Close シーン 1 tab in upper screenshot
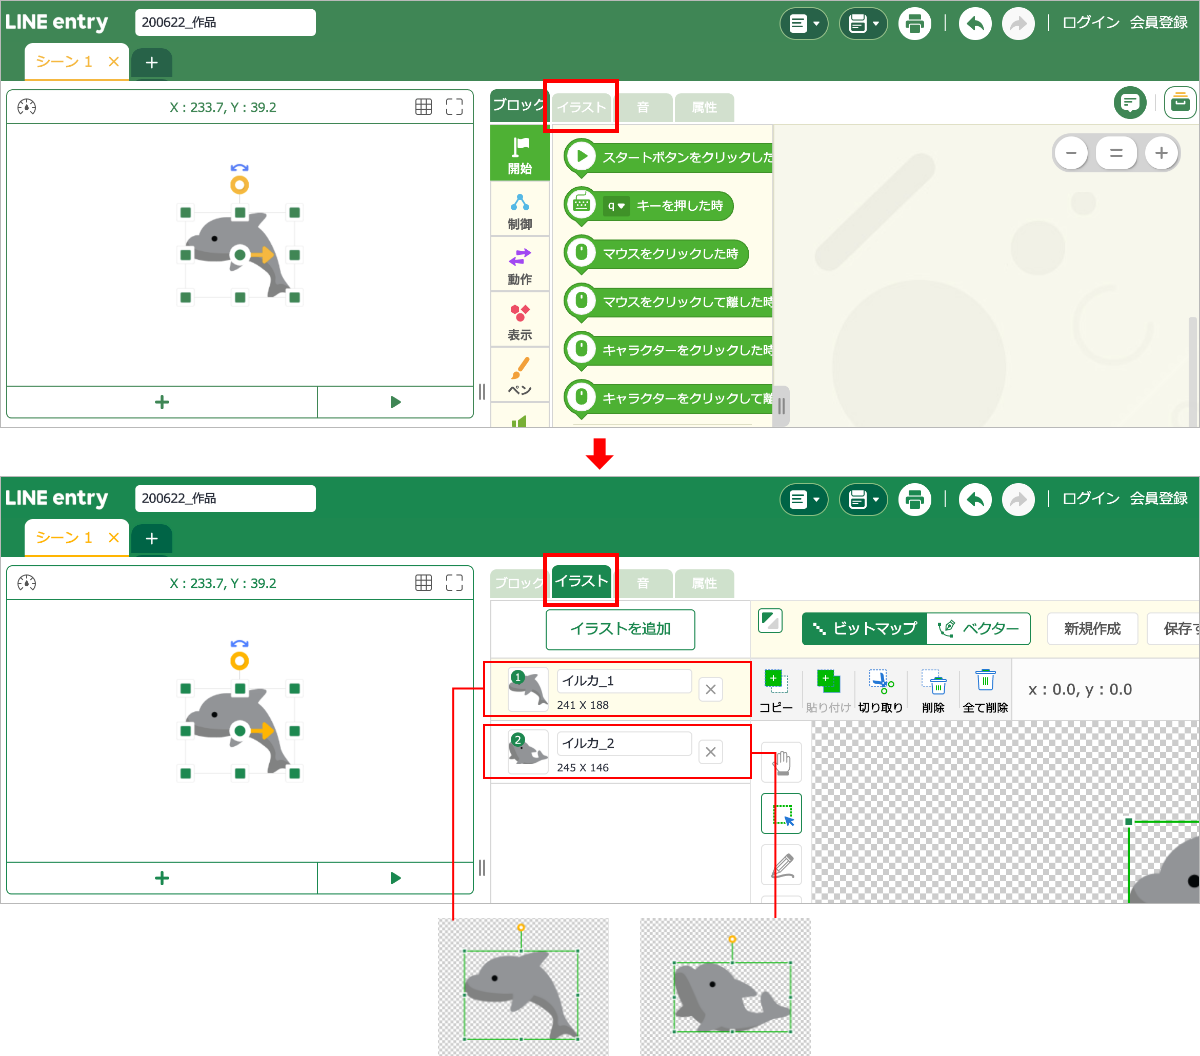1200x1056 pixels. point(113,62)
